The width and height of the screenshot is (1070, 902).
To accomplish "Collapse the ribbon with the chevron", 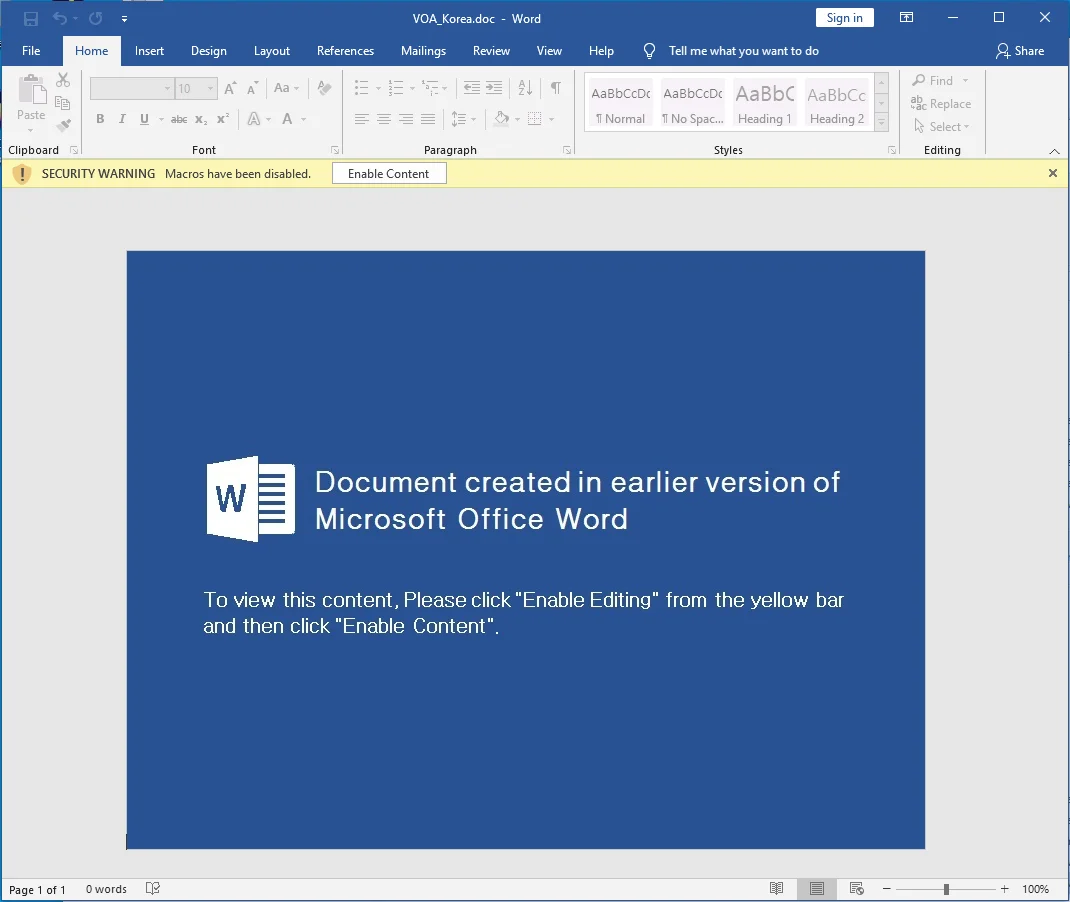I will (1054, 151).
